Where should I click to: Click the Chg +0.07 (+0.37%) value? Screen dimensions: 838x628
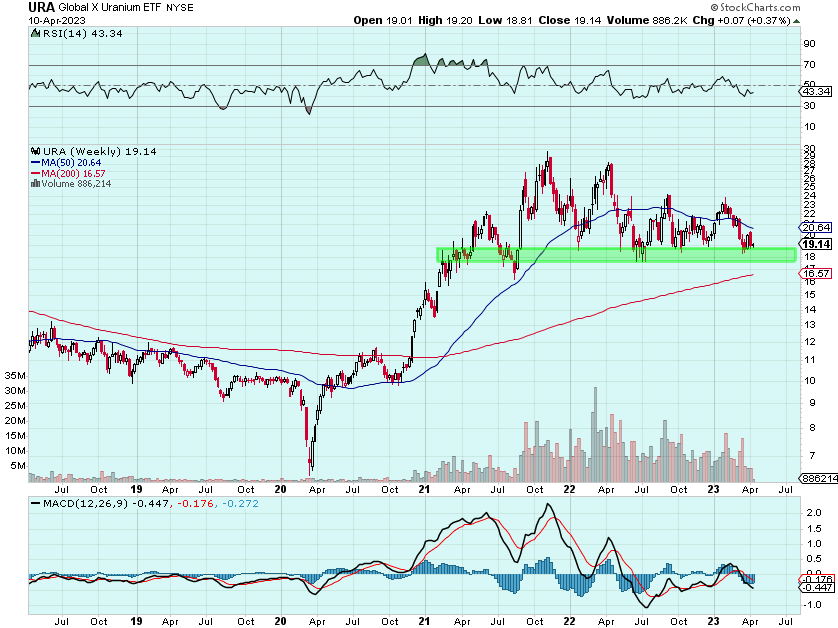click(741, 20)
